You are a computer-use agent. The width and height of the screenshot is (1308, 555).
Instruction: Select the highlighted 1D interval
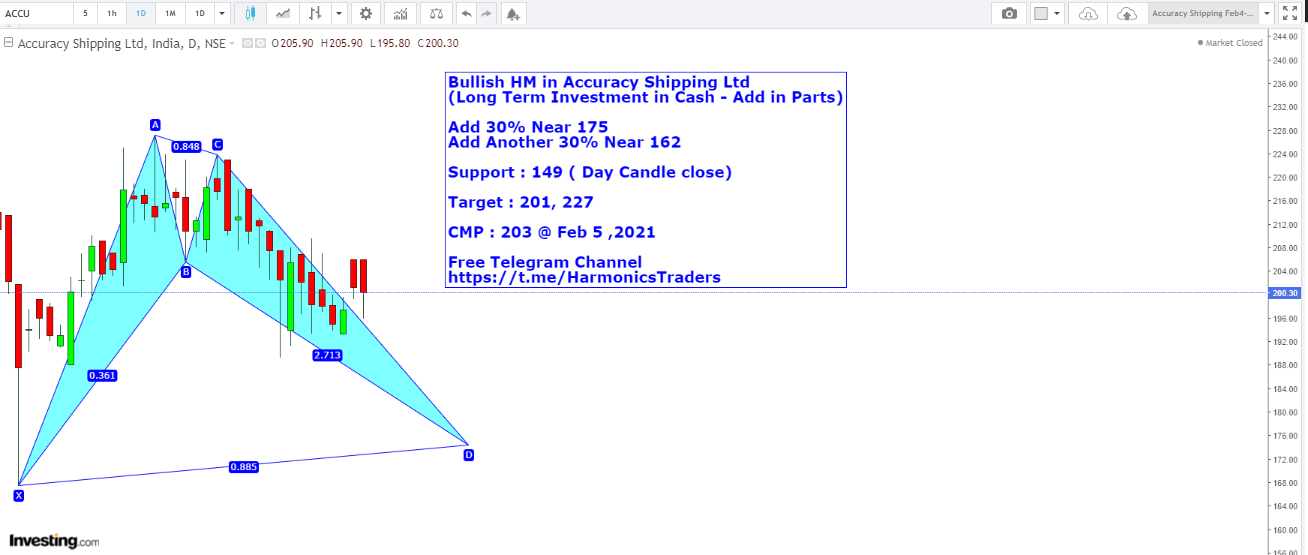click(141, 13)
